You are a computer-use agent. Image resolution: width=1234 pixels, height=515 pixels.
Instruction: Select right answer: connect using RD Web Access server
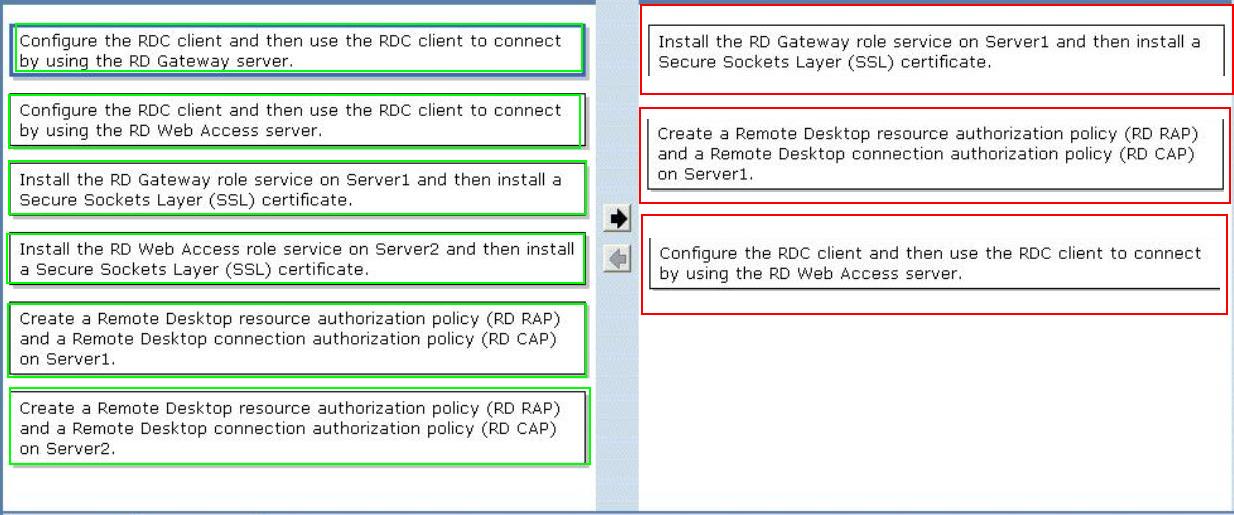point(934,264)
